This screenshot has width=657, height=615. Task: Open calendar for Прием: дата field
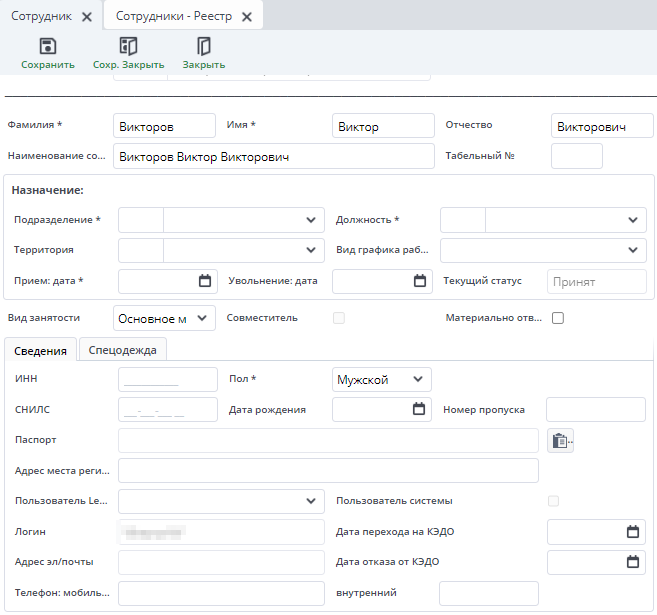(x=205, y=281)
